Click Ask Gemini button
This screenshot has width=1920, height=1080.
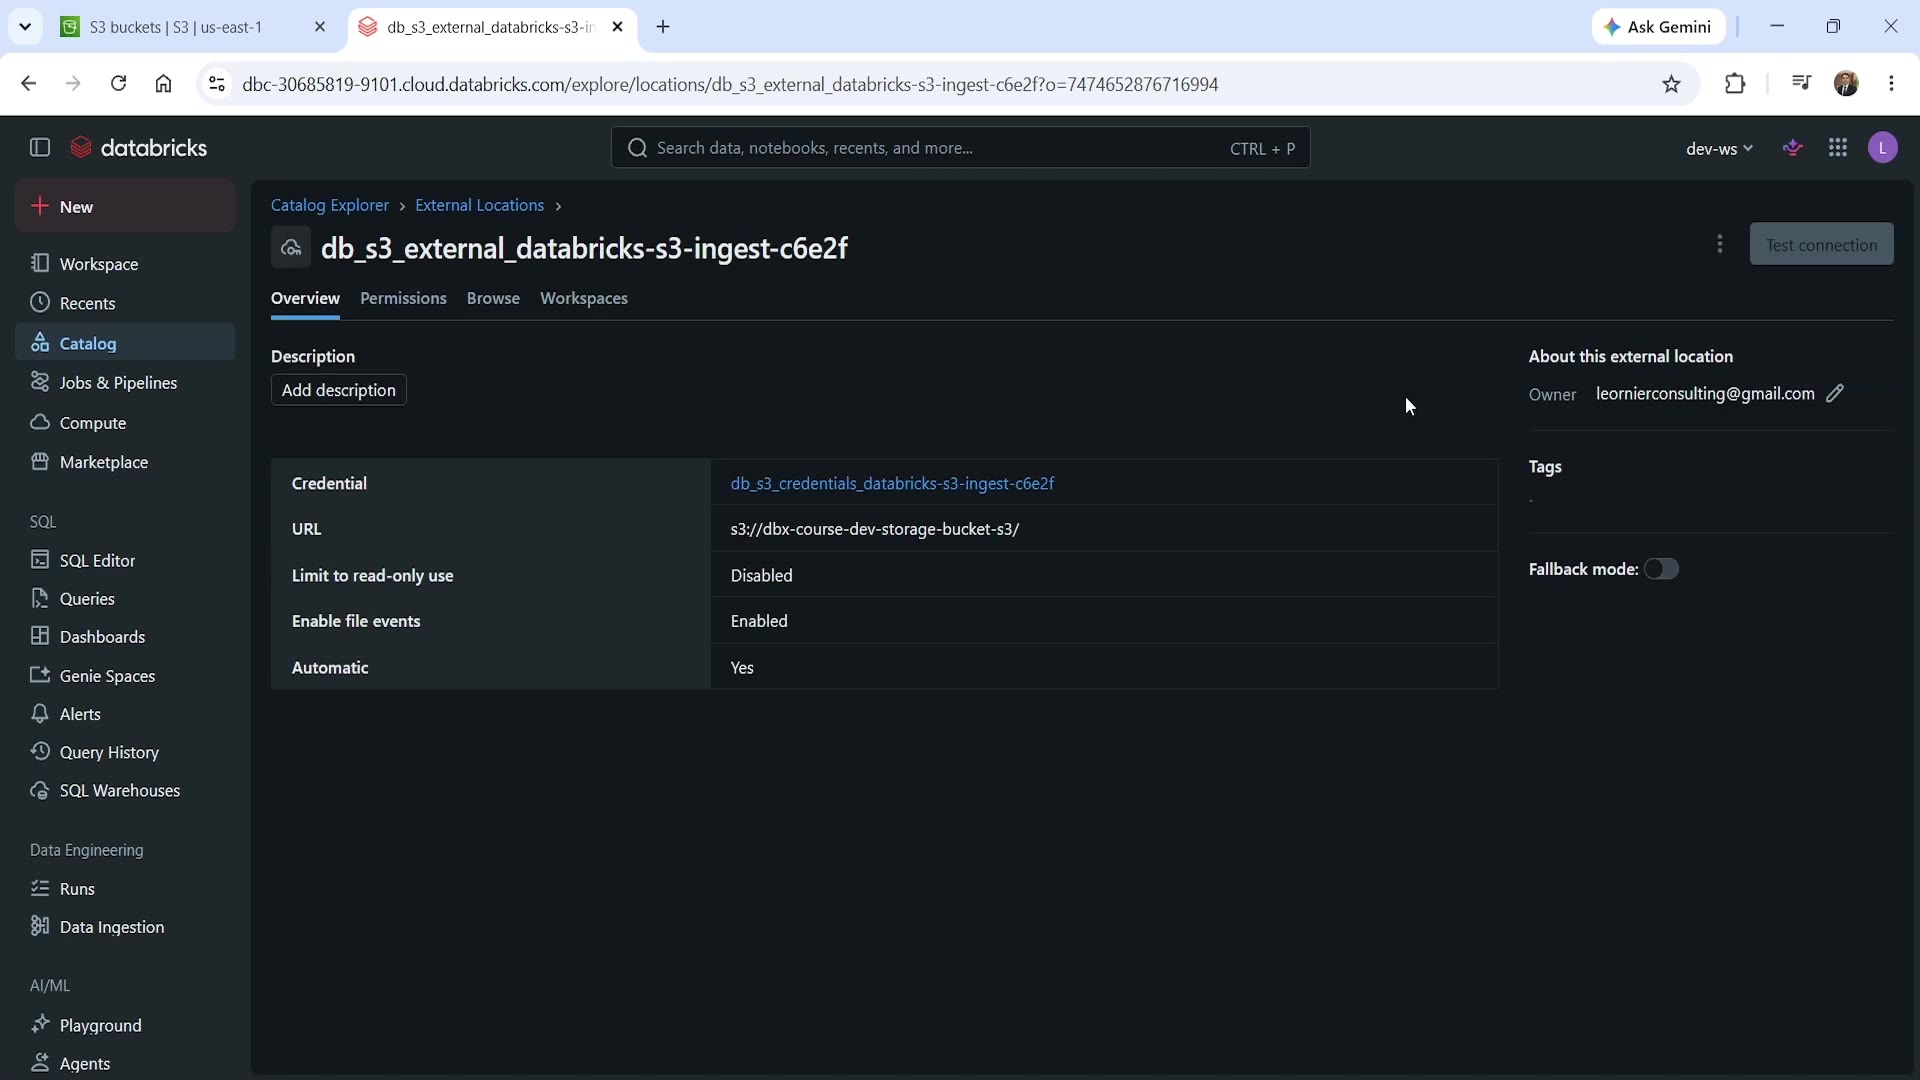coord(1659,27)
